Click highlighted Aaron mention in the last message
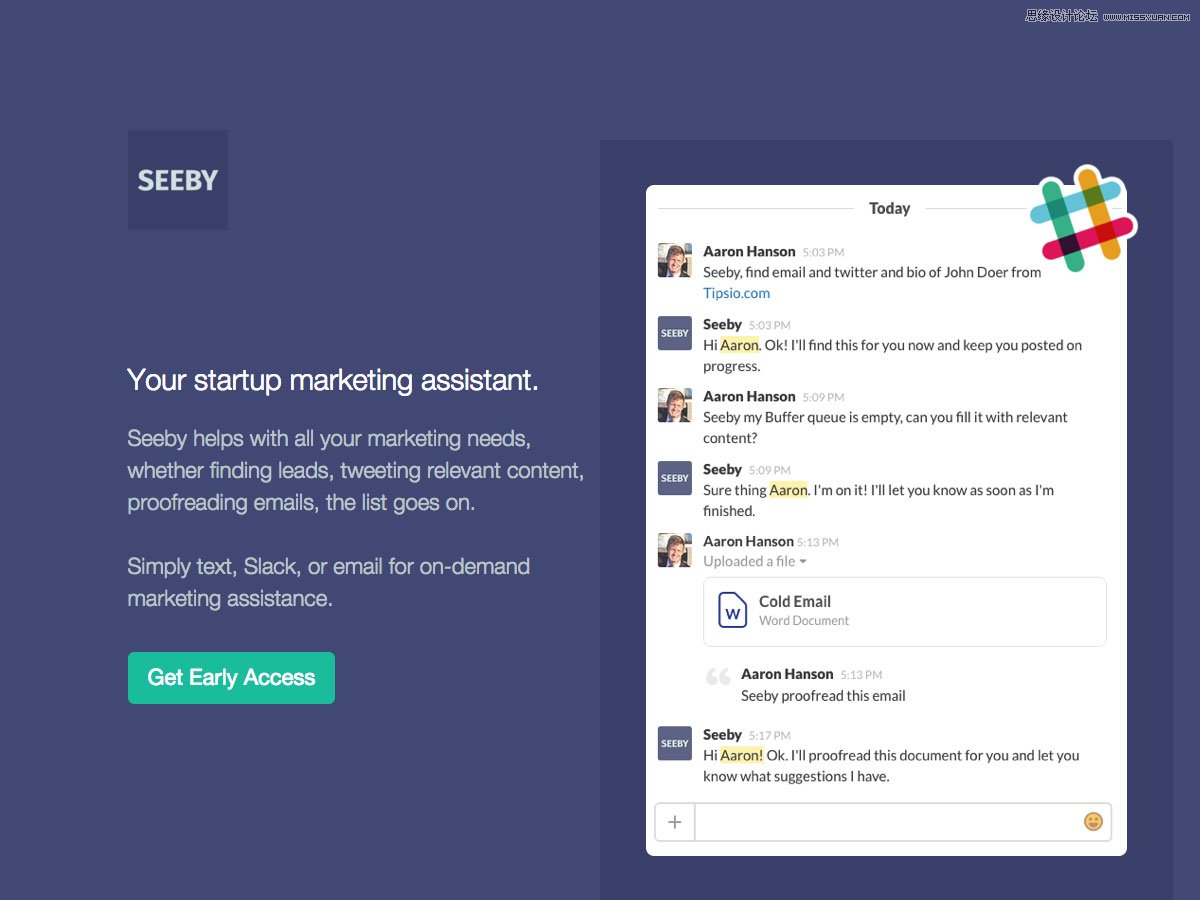 [x=741, y=755]
